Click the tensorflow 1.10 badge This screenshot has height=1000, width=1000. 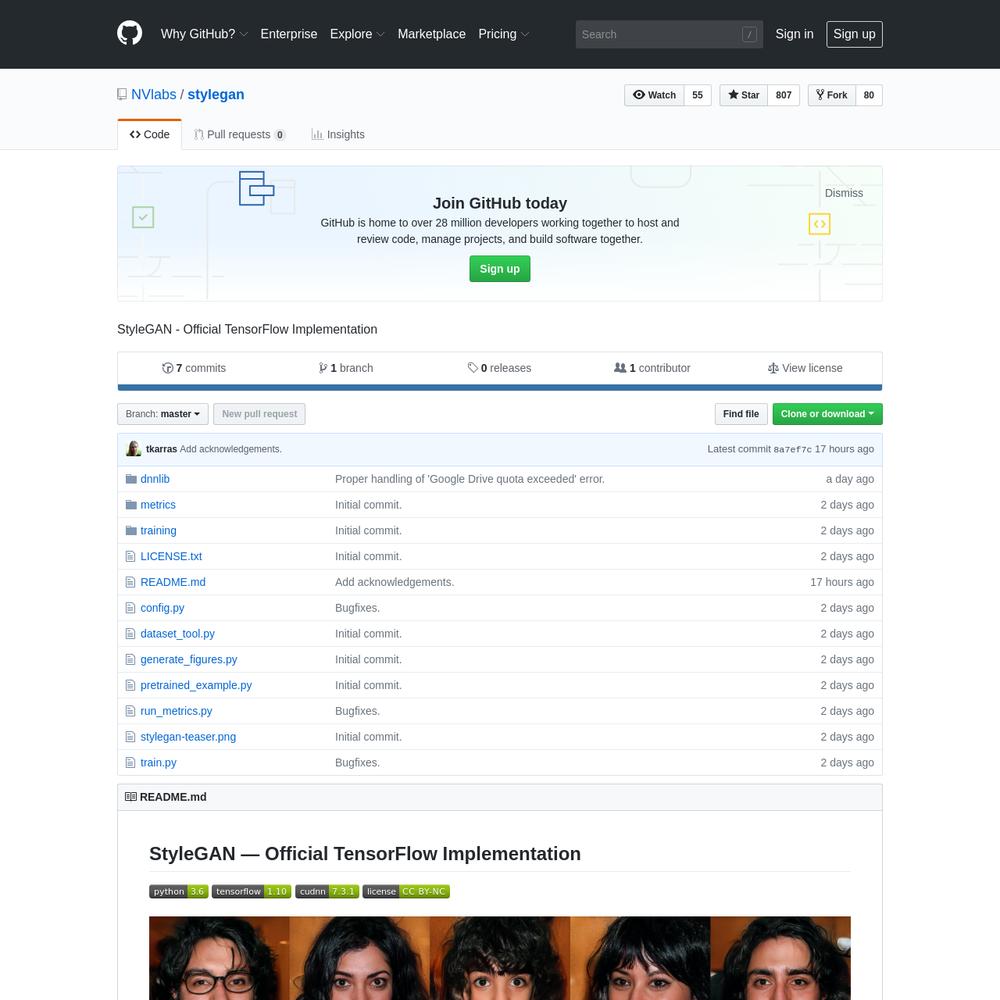point(251,891)
